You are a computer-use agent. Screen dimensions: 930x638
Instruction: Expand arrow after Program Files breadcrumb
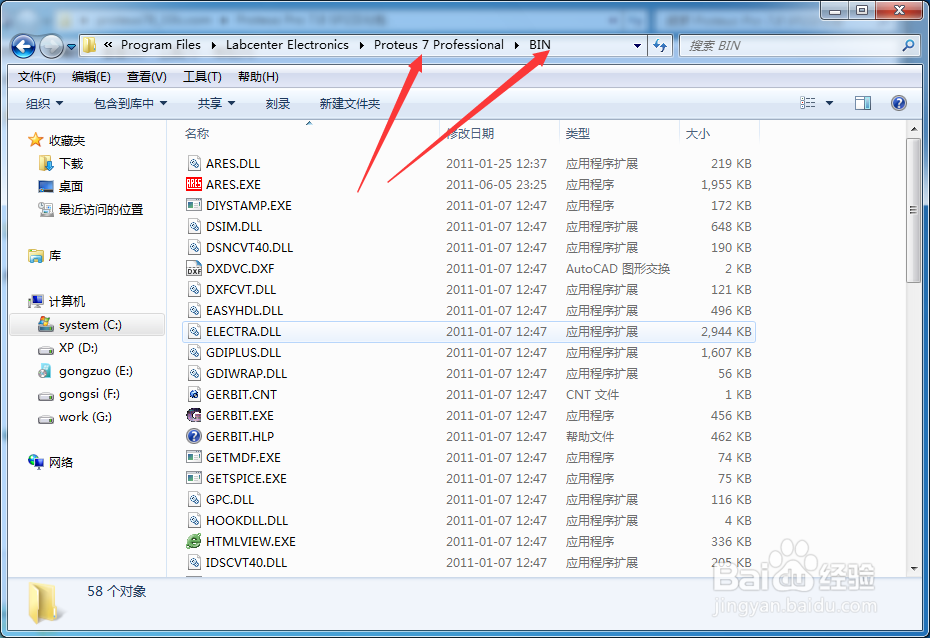[x=214, y=46]
